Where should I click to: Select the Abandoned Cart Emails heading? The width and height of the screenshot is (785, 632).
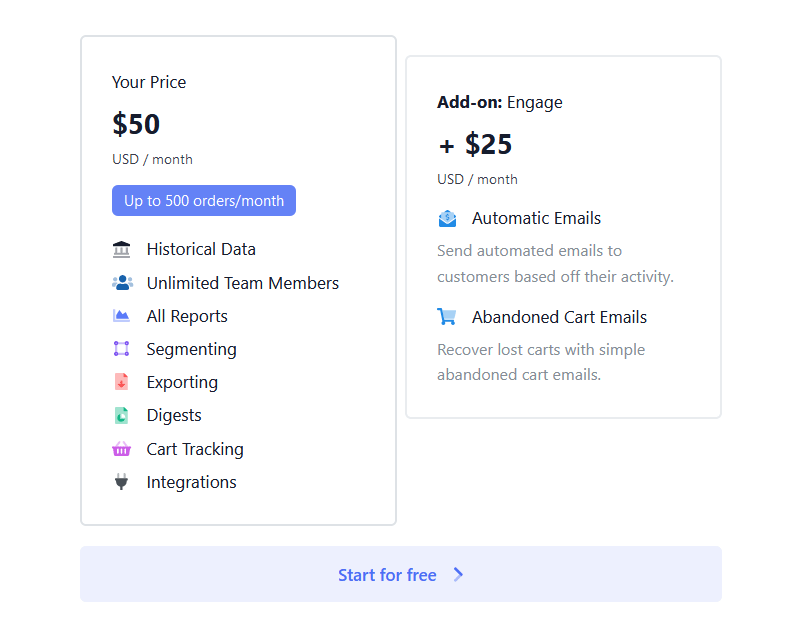coord(559,317)
